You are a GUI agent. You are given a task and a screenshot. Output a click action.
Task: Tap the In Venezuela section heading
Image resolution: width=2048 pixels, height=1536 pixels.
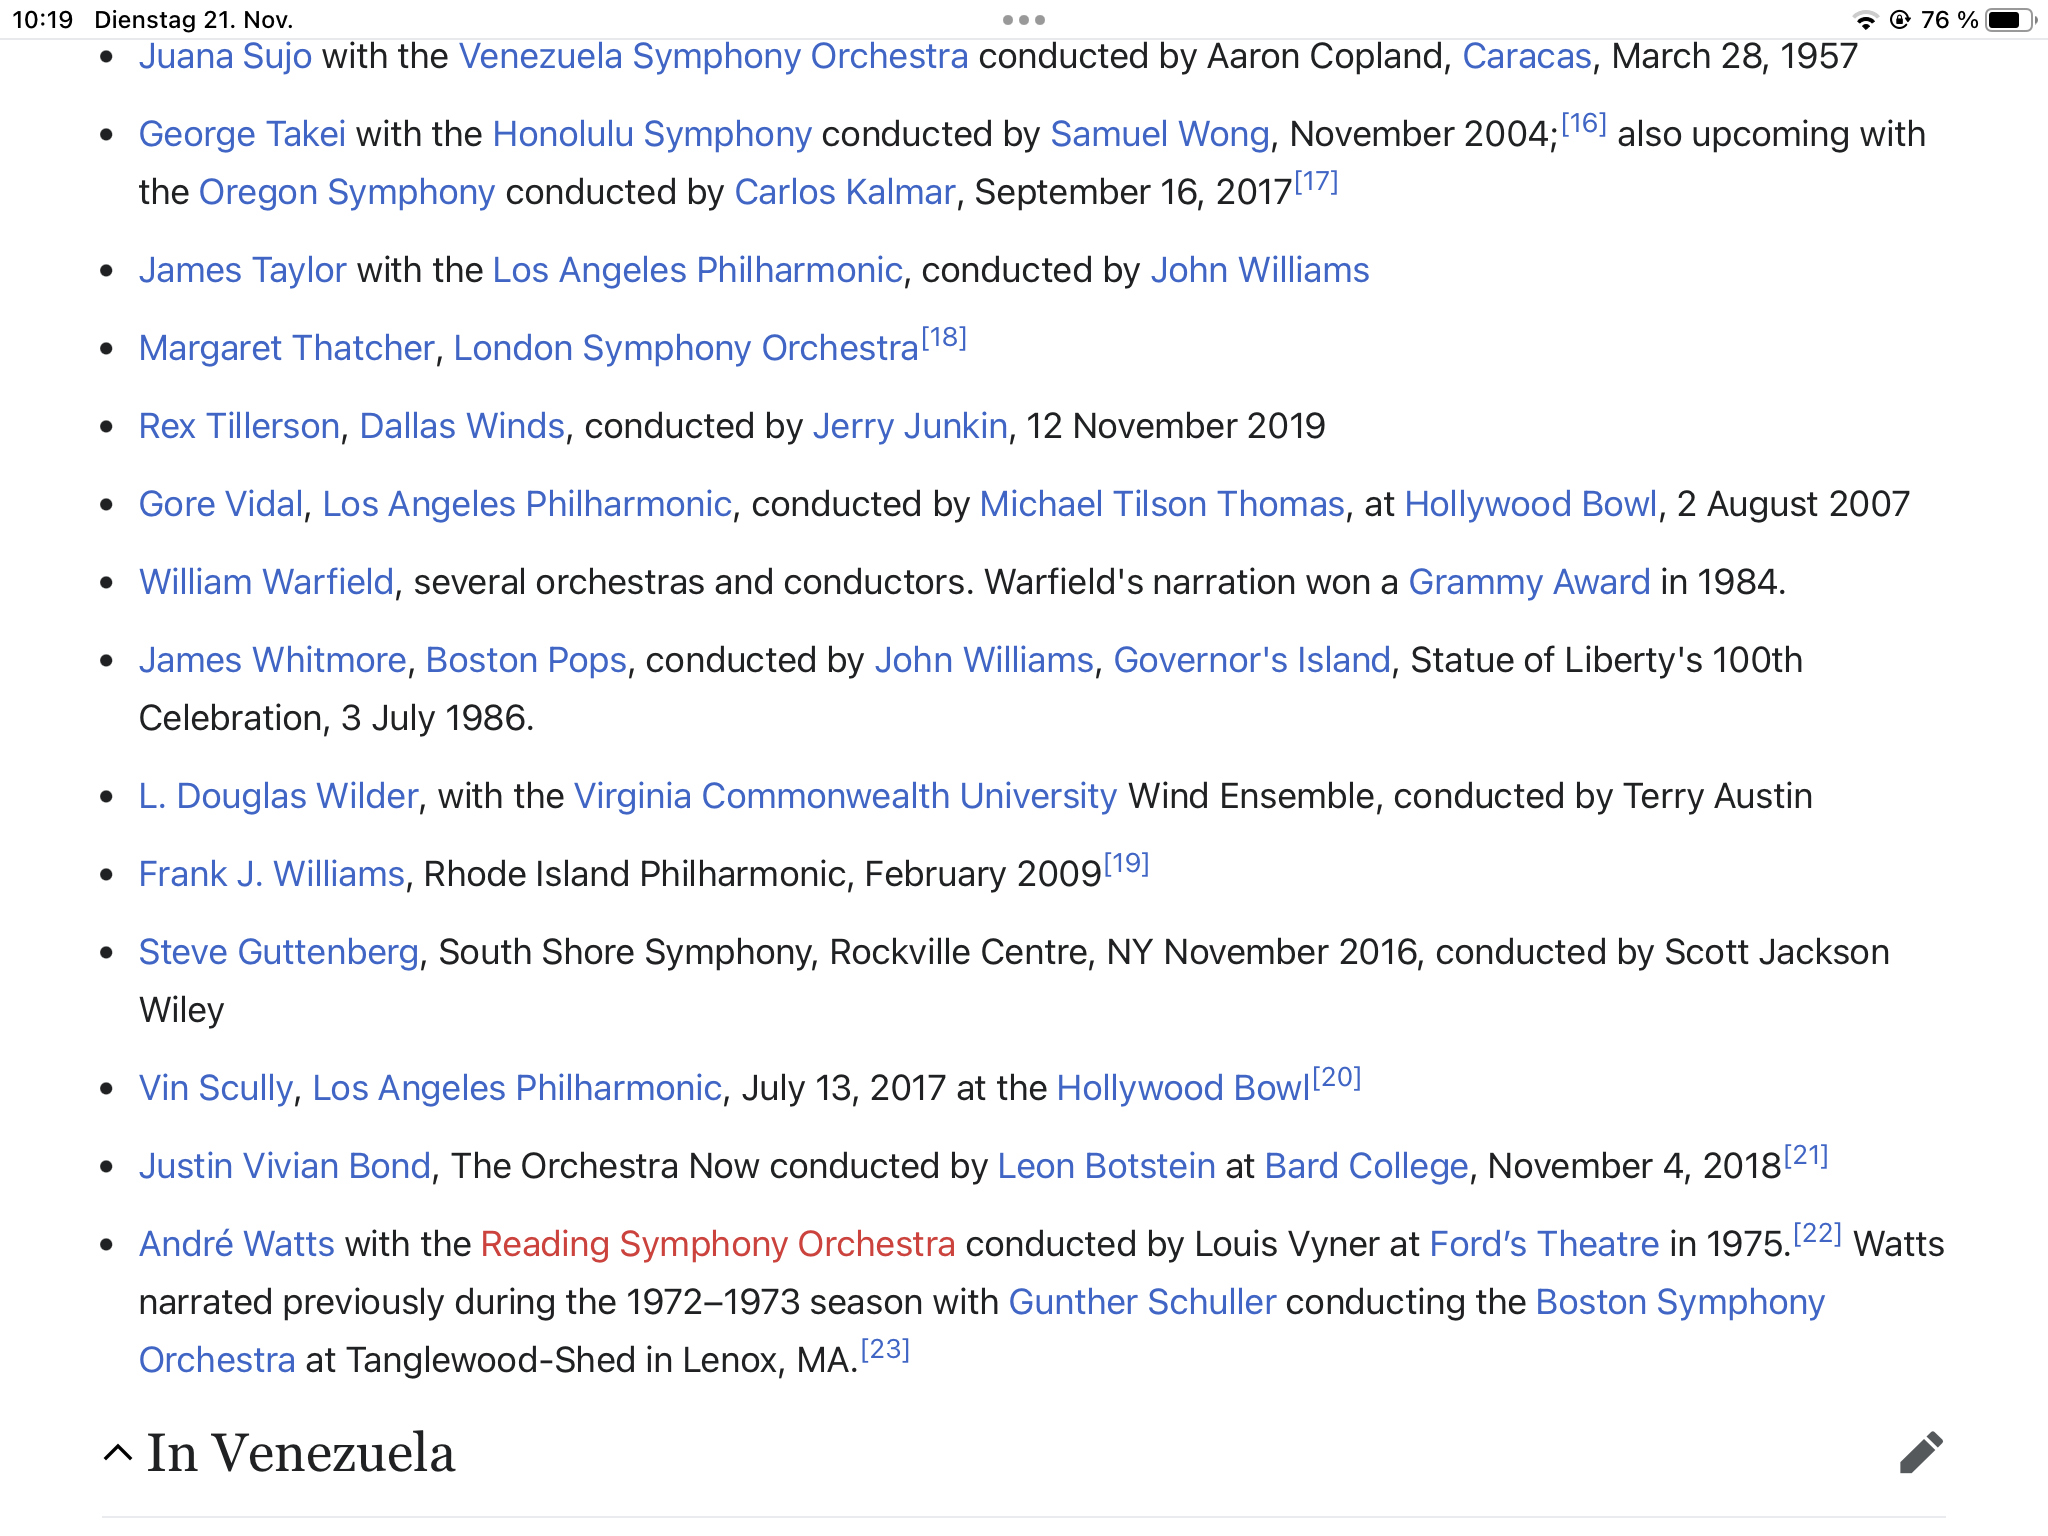click(300, 1453)
